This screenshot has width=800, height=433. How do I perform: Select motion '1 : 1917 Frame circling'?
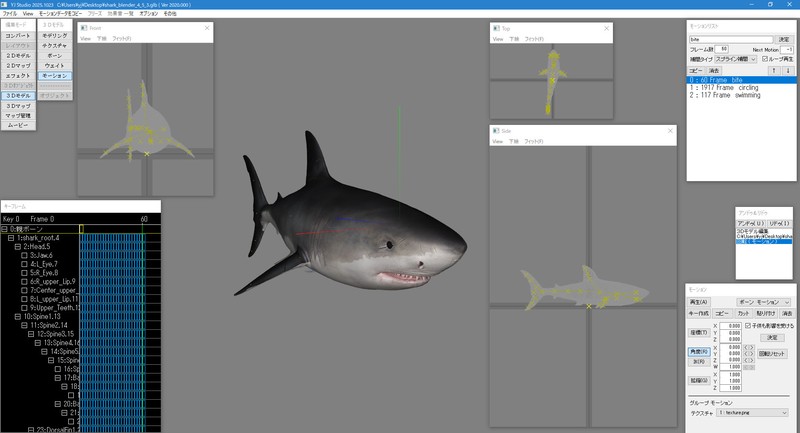742,88
